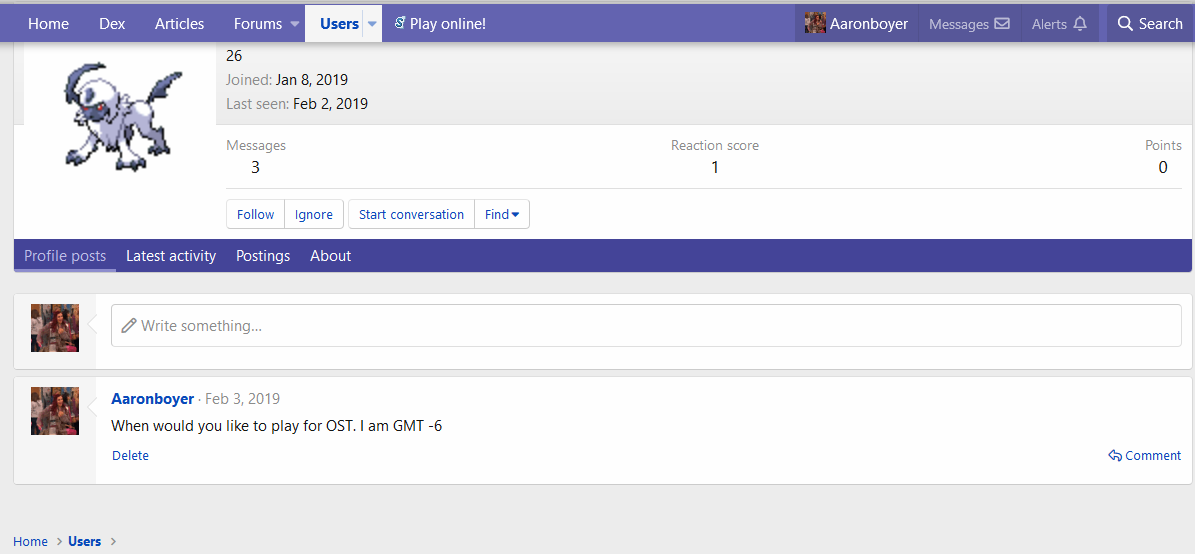Image resolution: width=1195 pixels, height=554 pixels.
Task: Click the Reaction score value 1
Action: pyautogui.click(x=715, y=167)
